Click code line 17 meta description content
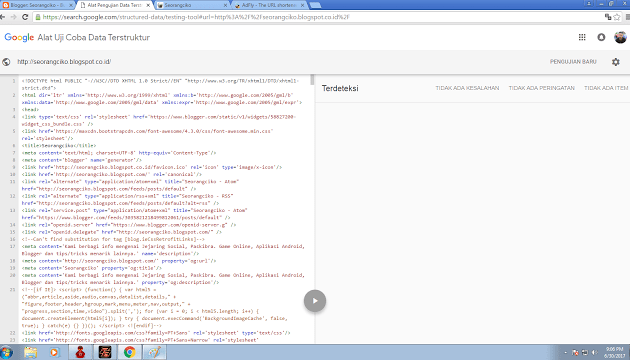Image resolution: width=630 pixels, height=360 pixels. (163, 250)
